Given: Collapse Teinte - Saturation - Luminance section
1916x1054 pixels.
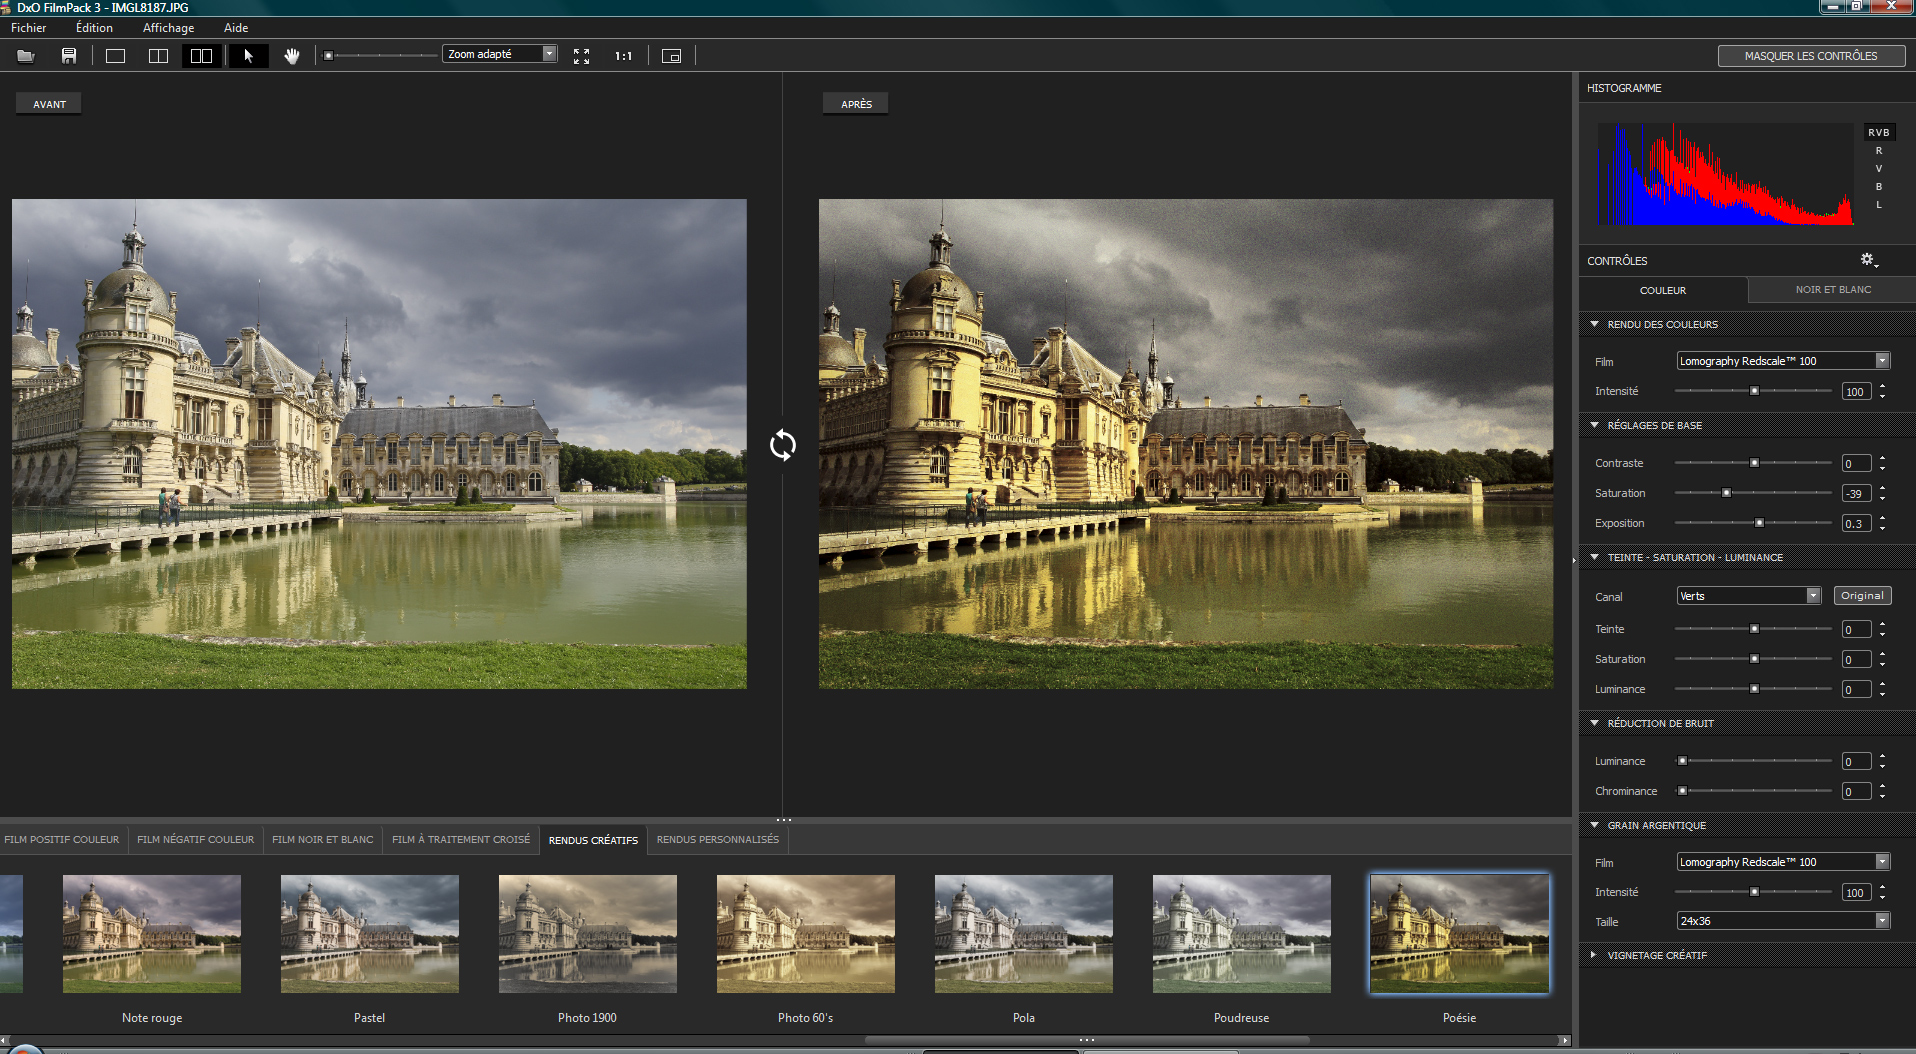Looking at the screenshot, I should [1594, 557].
